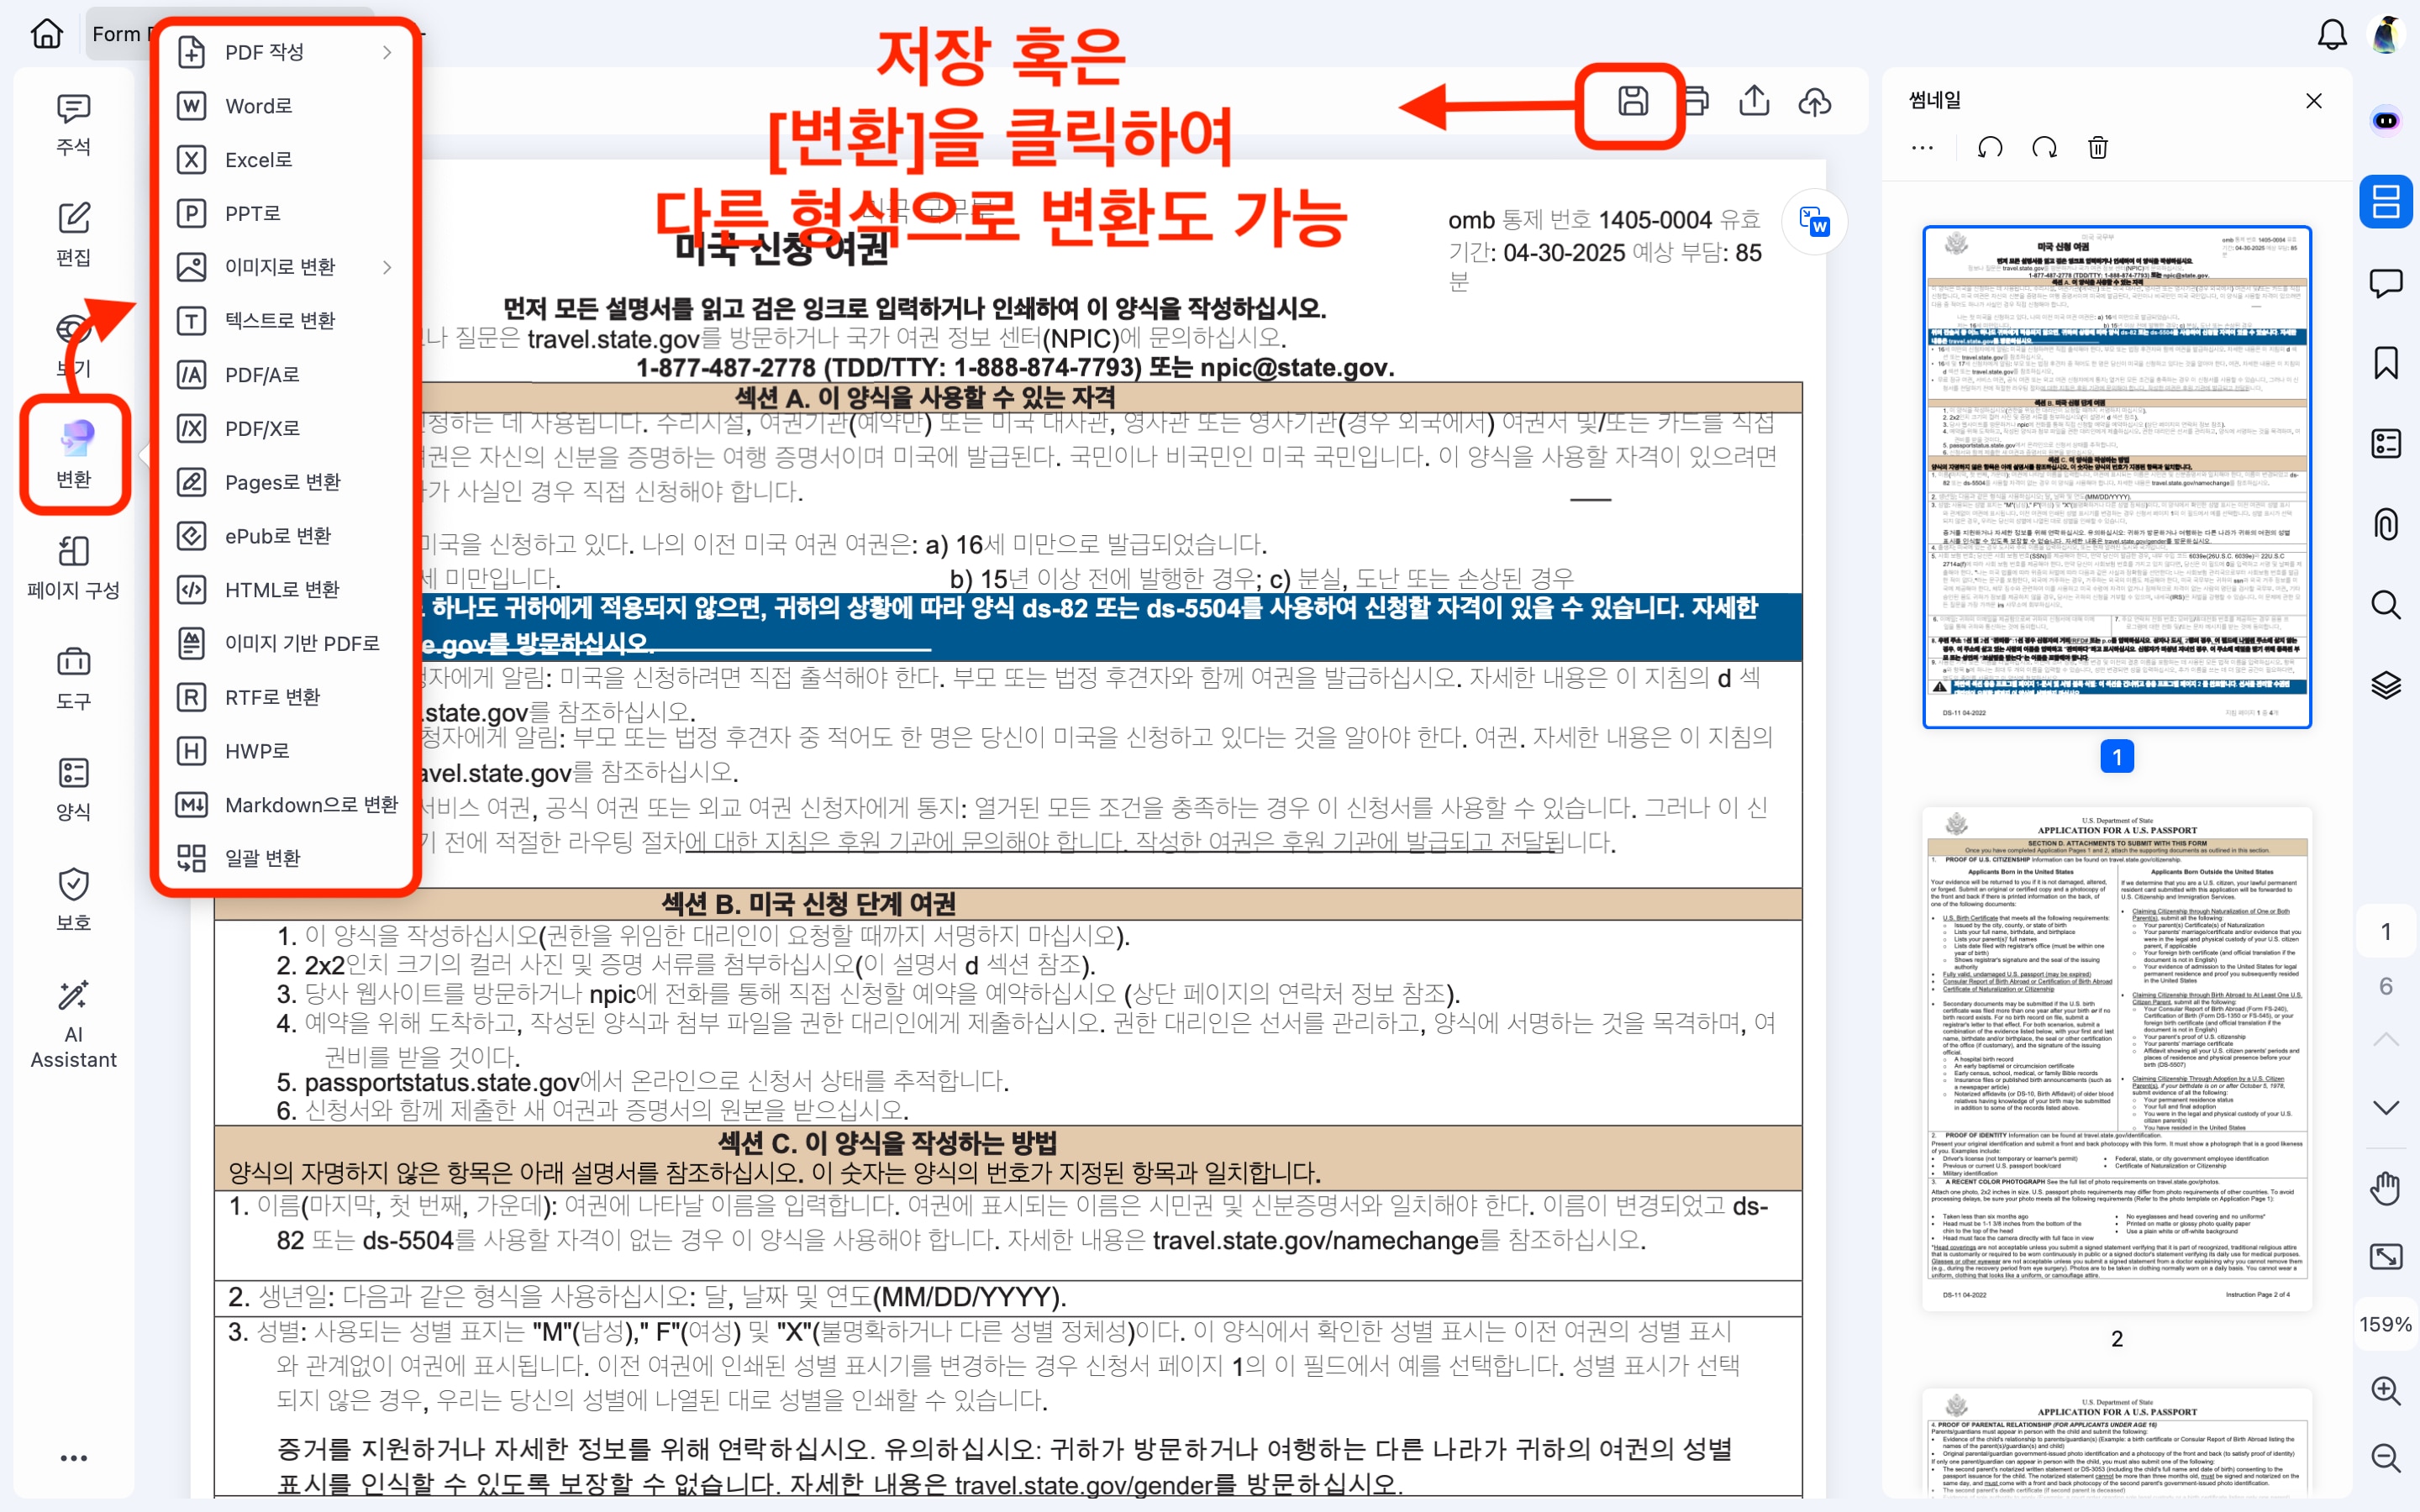Select the page 2 thumbnail
2420x1512 pixels.
tap(2116, 1058)
